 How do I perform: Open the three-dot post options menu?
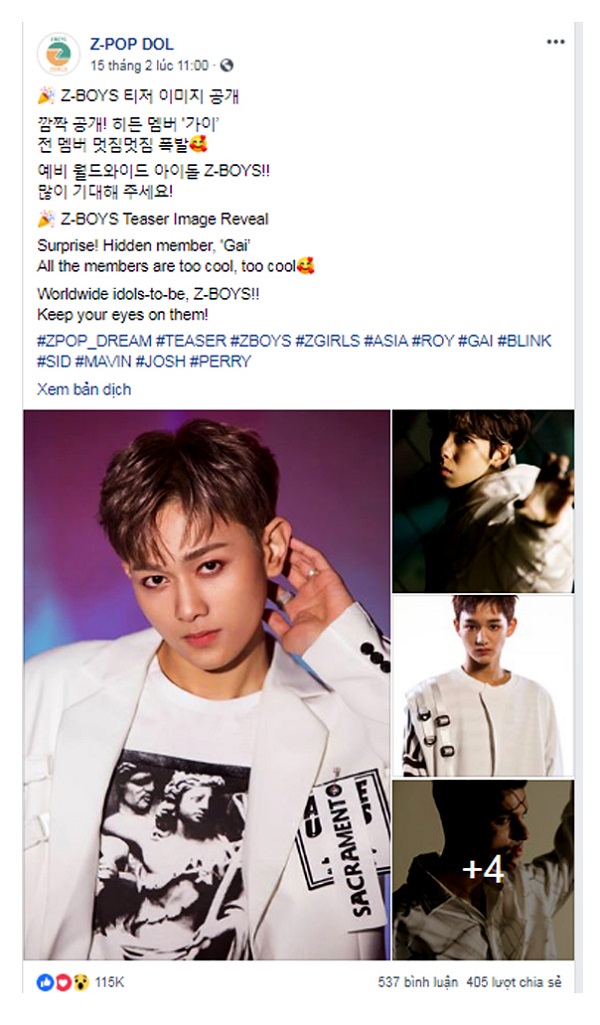(x=556, y=42)
